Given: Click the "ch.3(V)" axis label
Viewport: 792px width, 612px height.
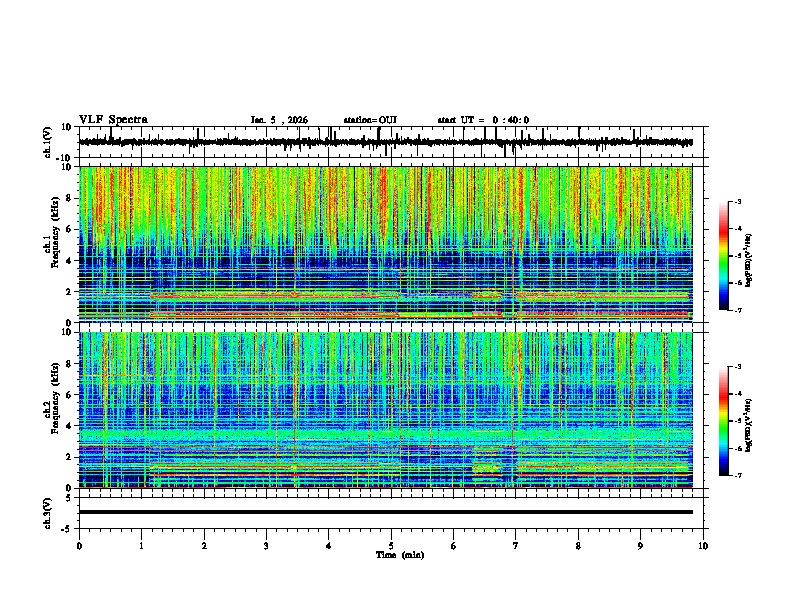Looking at the screenshot, I should tap(48, 513).
